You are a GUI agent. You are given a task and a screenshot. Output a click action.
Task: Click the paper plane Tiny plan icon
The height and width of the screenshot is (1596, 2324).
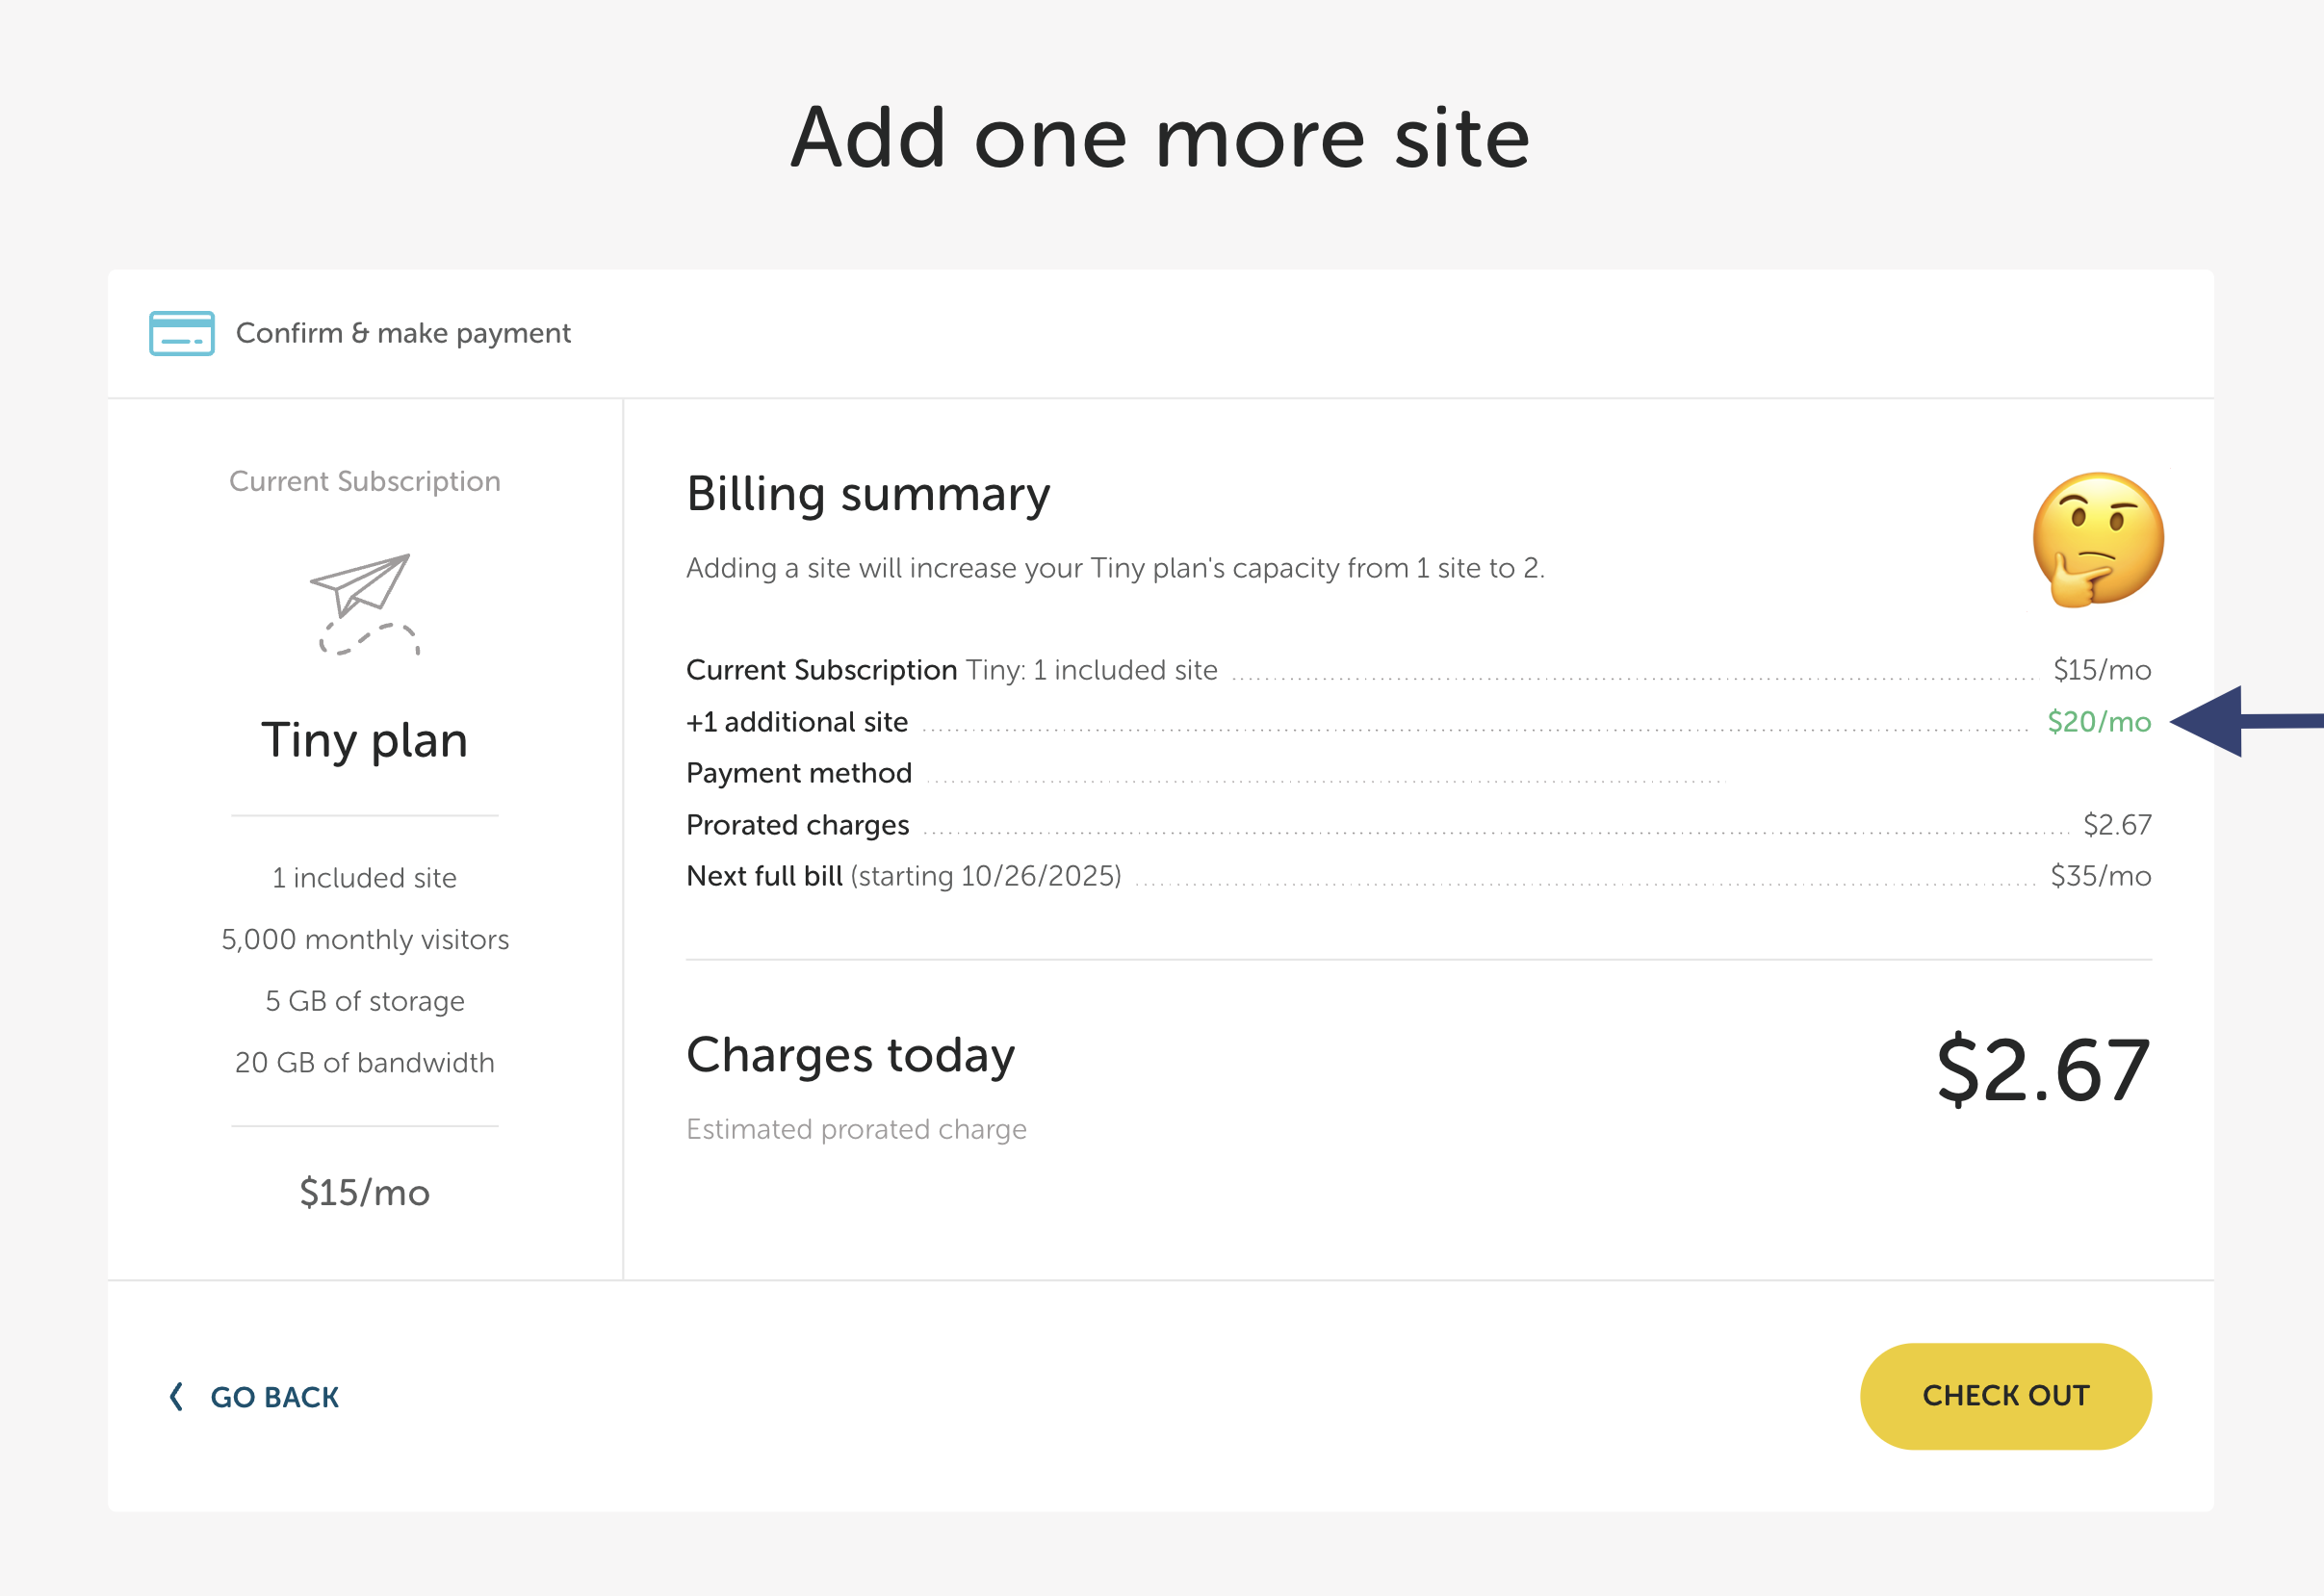point(364,602)
